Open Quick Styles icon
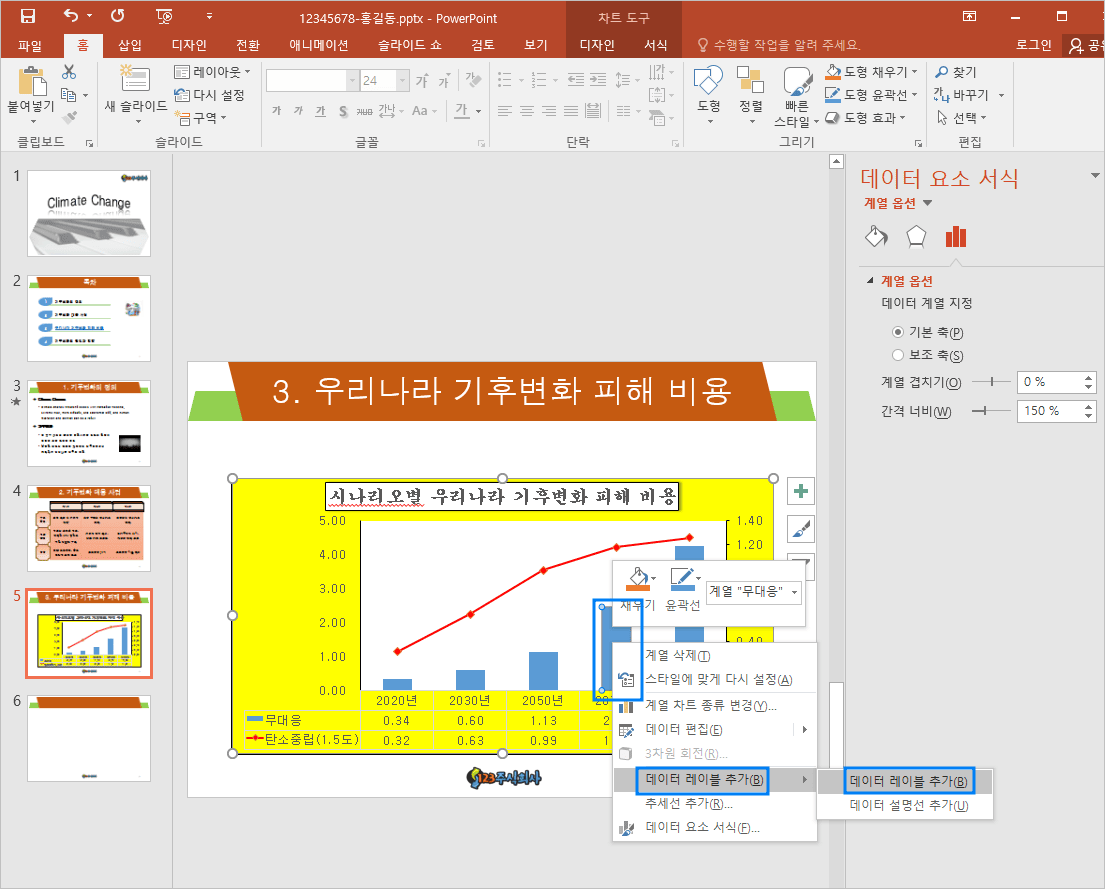 (798, 81)
